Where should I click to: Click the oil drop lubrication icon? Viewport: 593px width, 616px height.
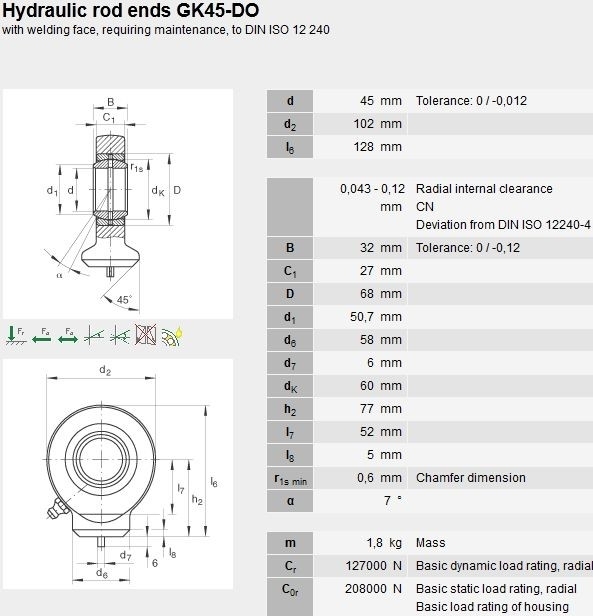pyautogui.click(x=172, y=336)
